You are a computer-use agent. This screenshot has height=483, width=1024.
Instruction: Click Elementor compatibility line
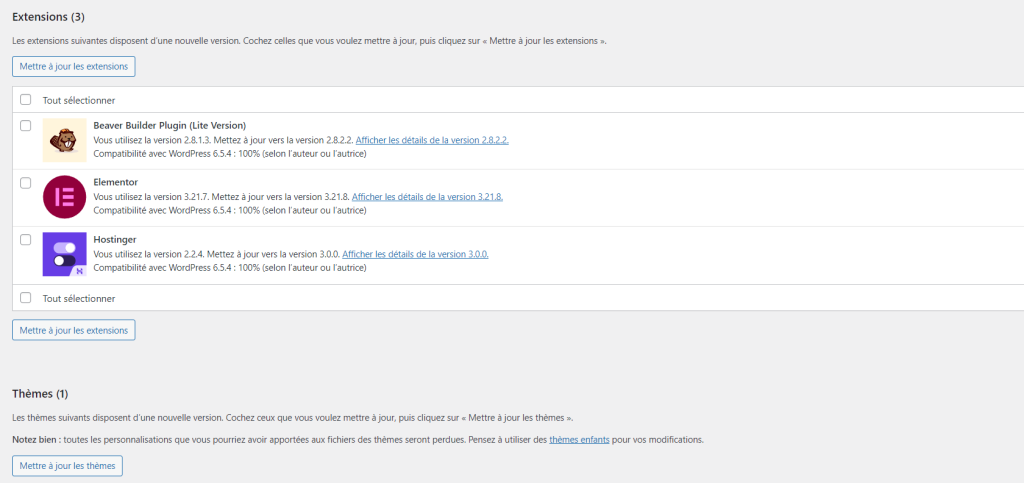pos(230,211)
